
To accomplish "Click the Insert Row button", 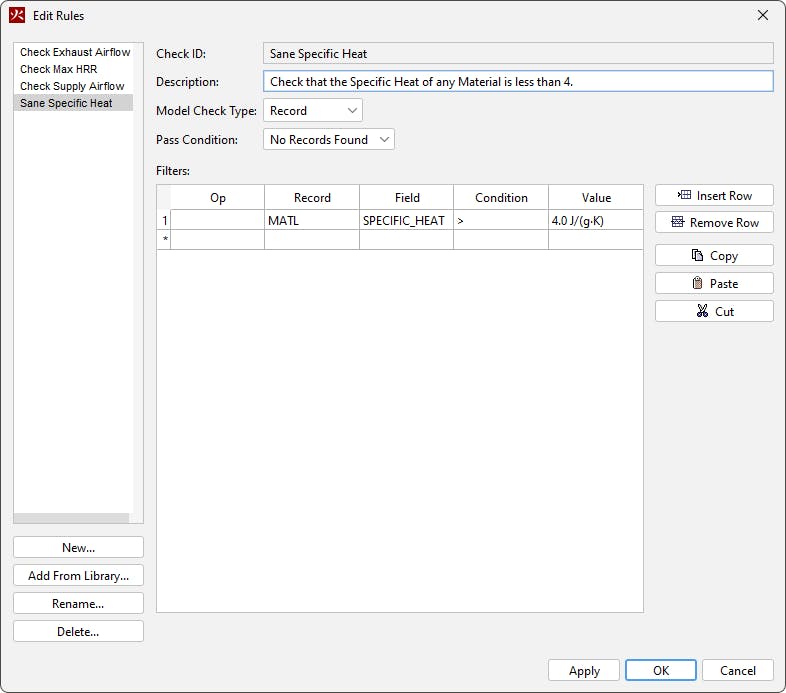I will point(714,195).
